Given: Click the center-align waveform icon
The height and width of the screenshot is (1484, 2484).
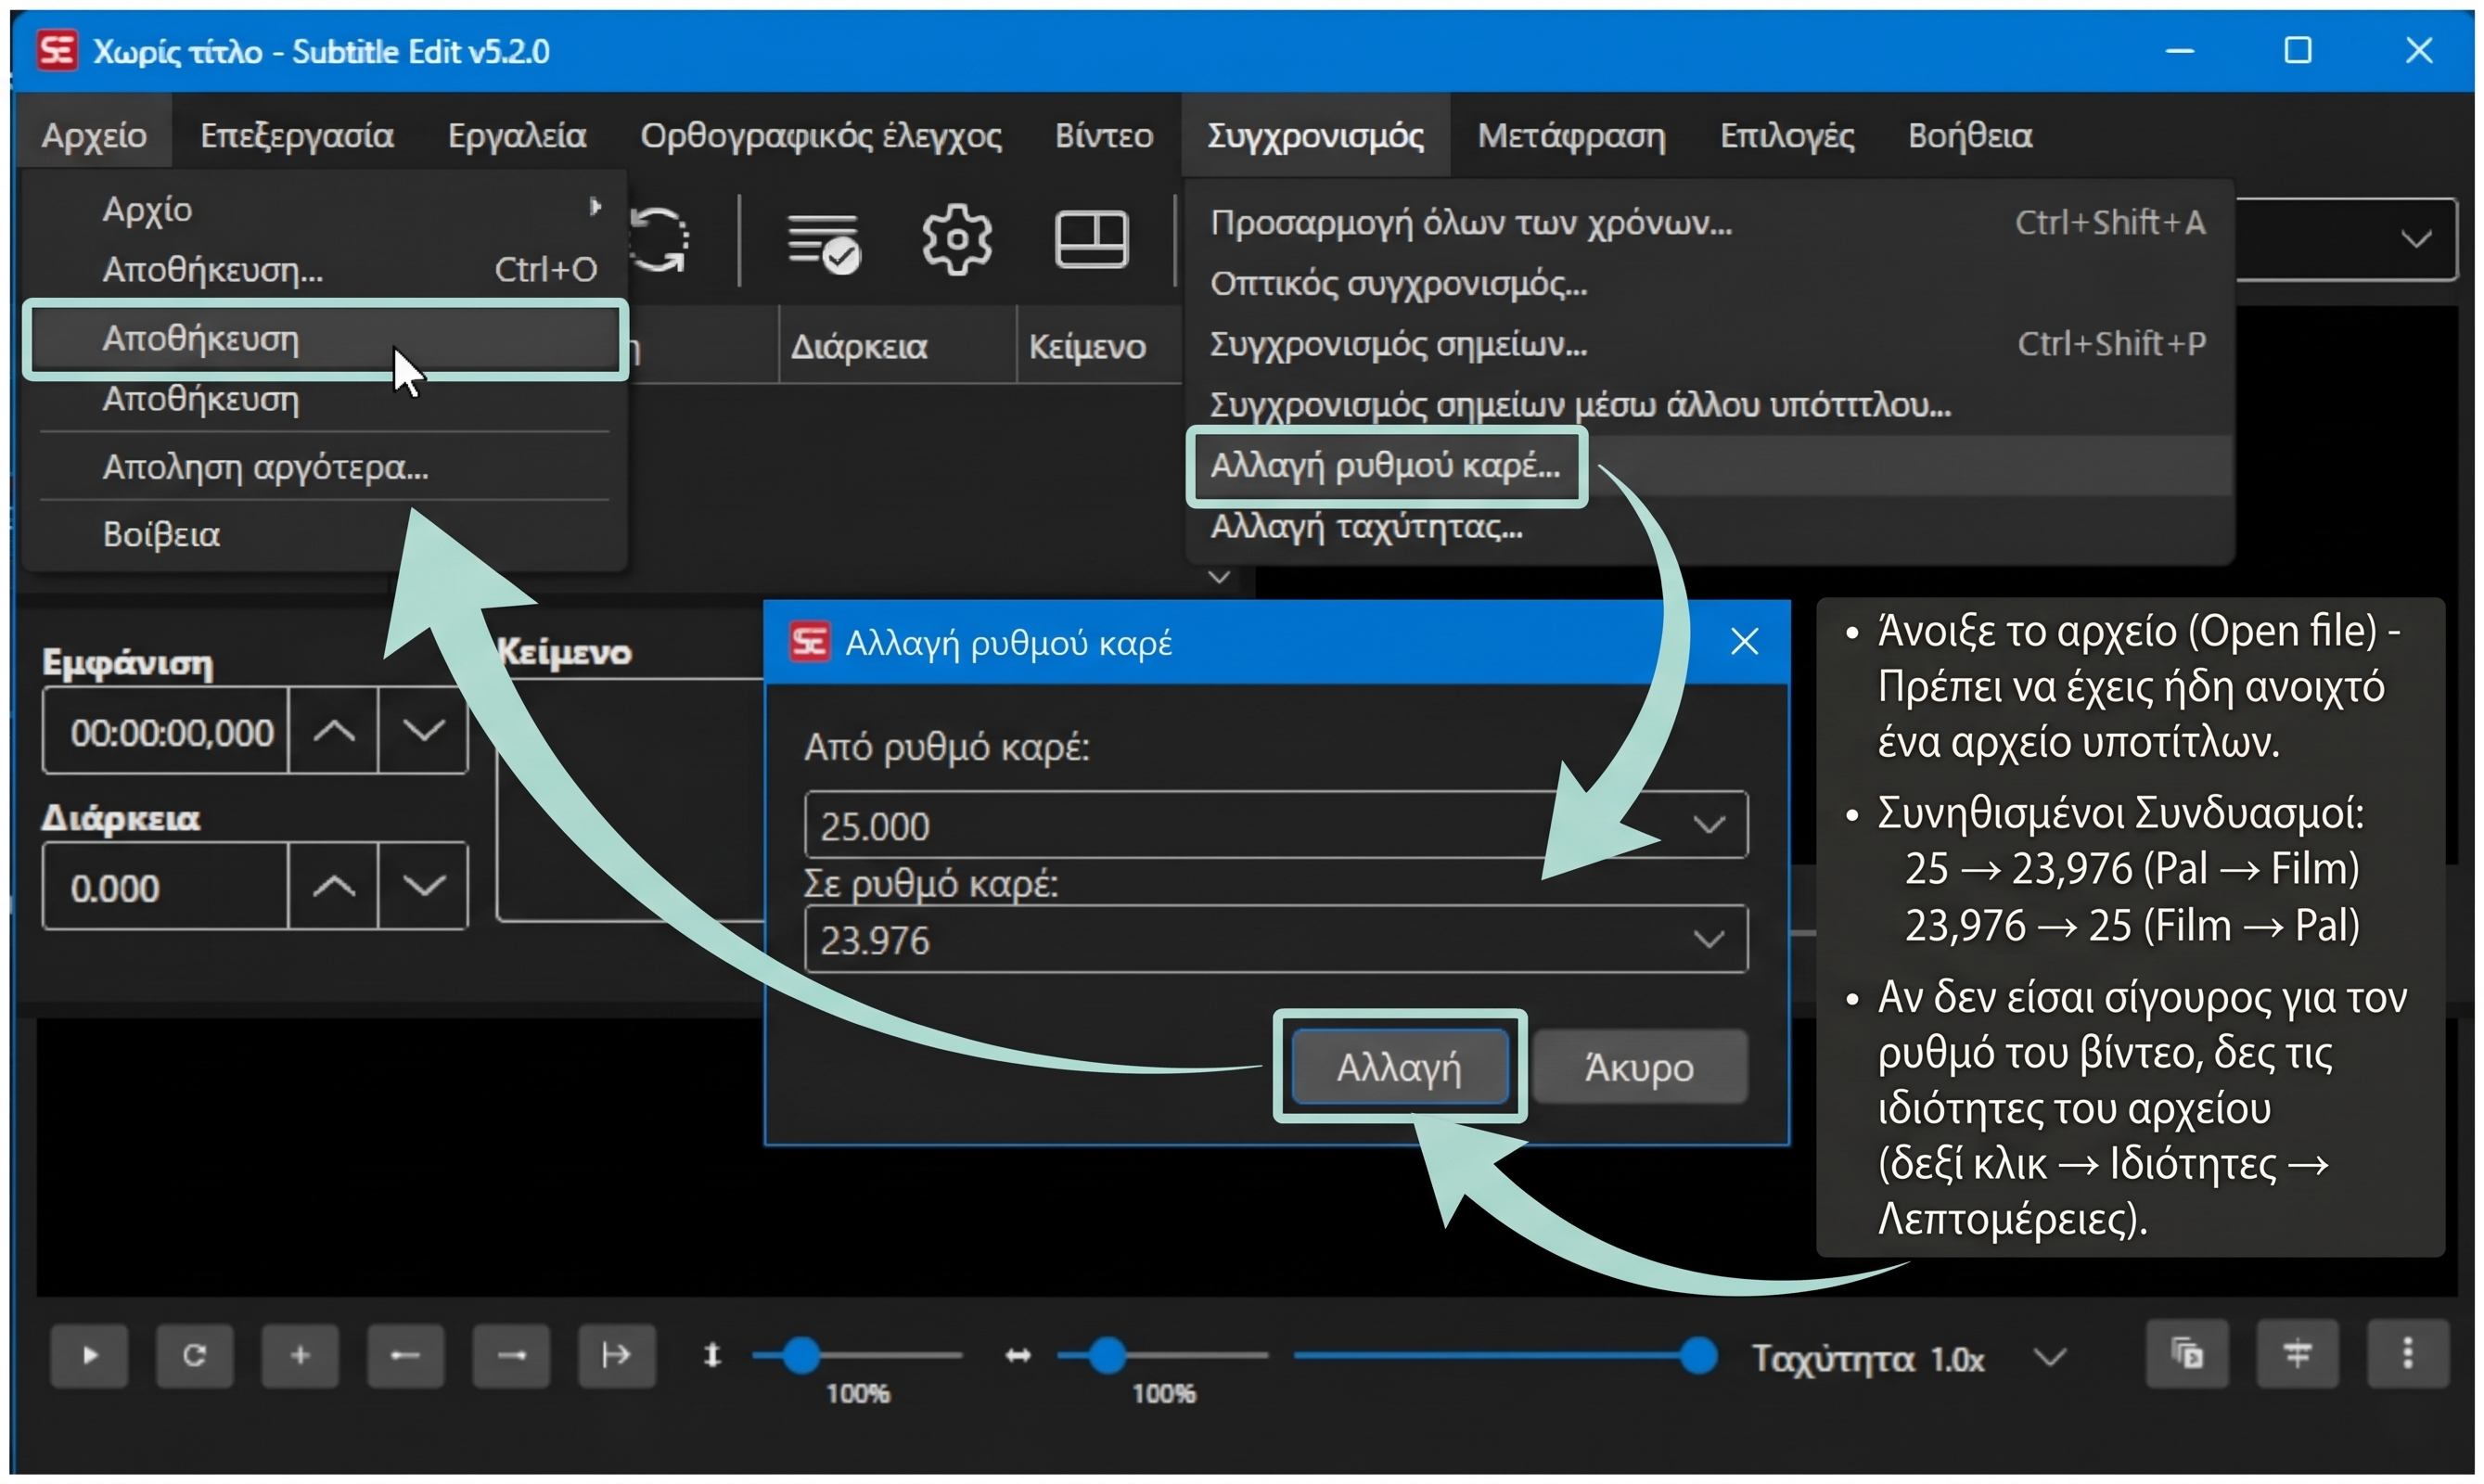Looking at the screenshot, I should [2298, 1354].
